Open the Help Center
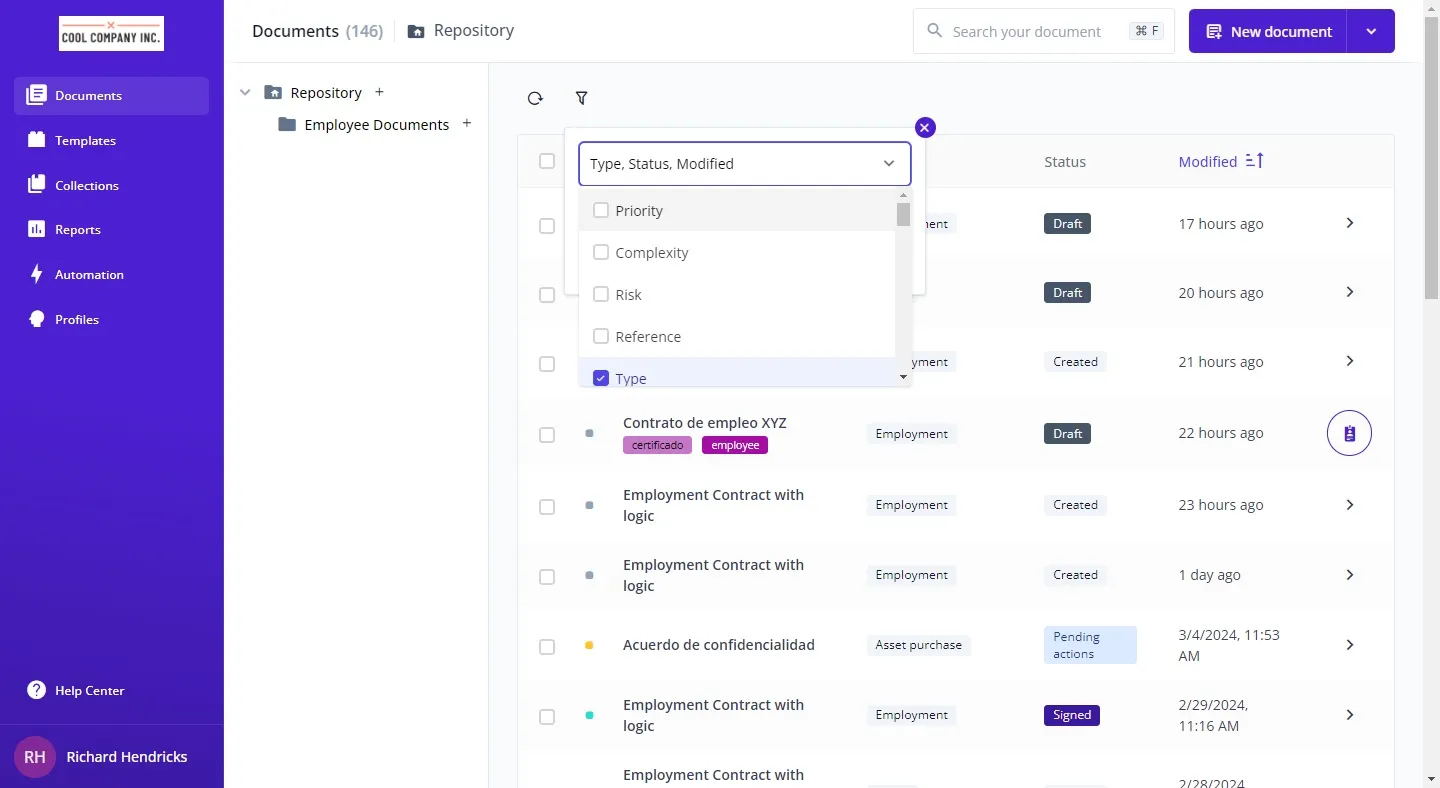This screenshot has height=788, width=1440. [x=89, y=691]
